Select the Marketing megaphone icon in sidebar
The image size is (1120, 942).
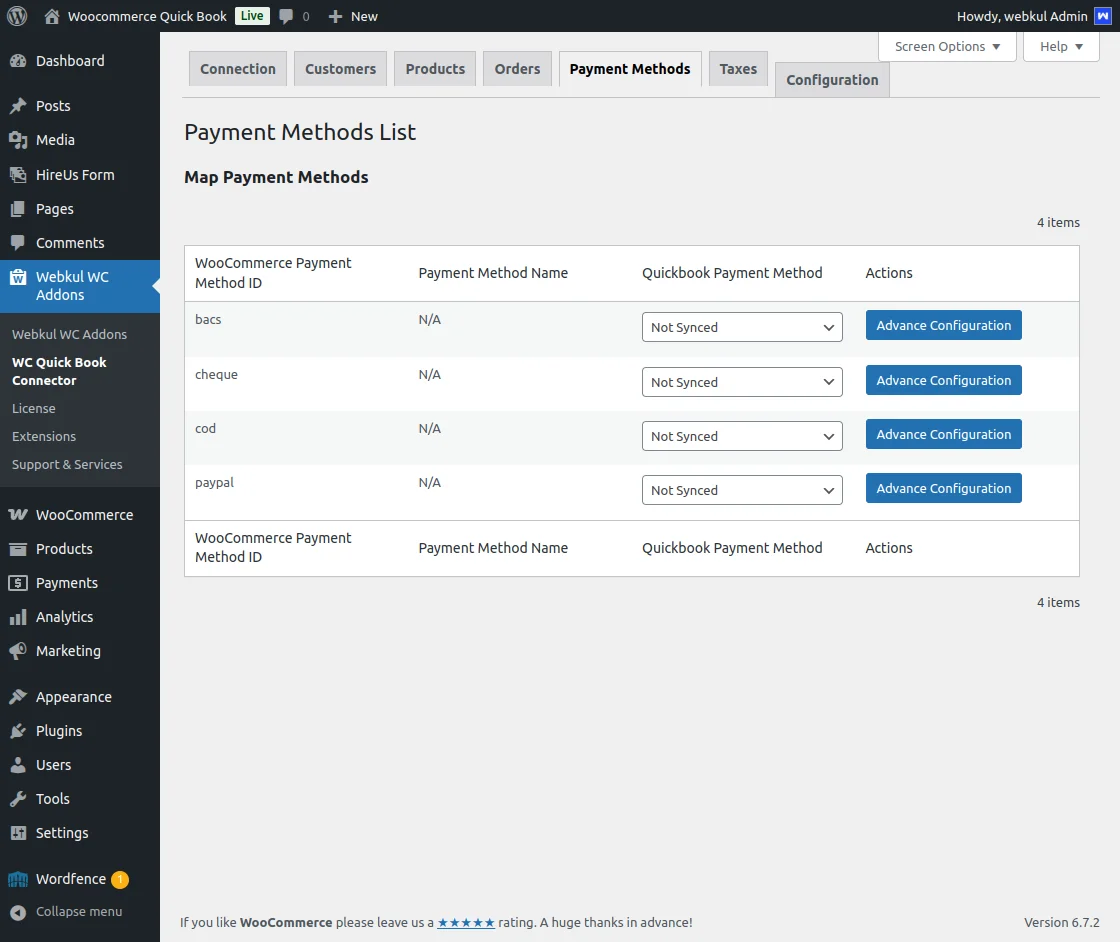tap(17, 650)
